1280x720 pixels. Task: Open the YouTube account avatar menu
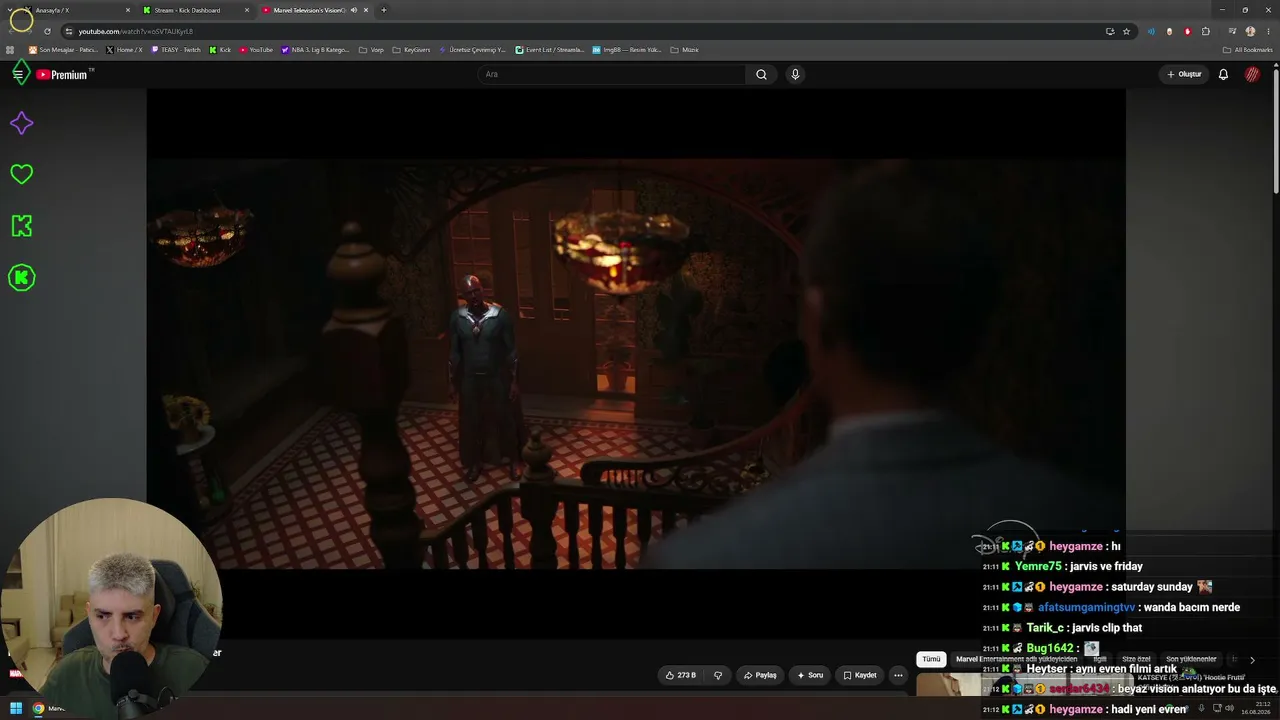tap(1252, 74)
